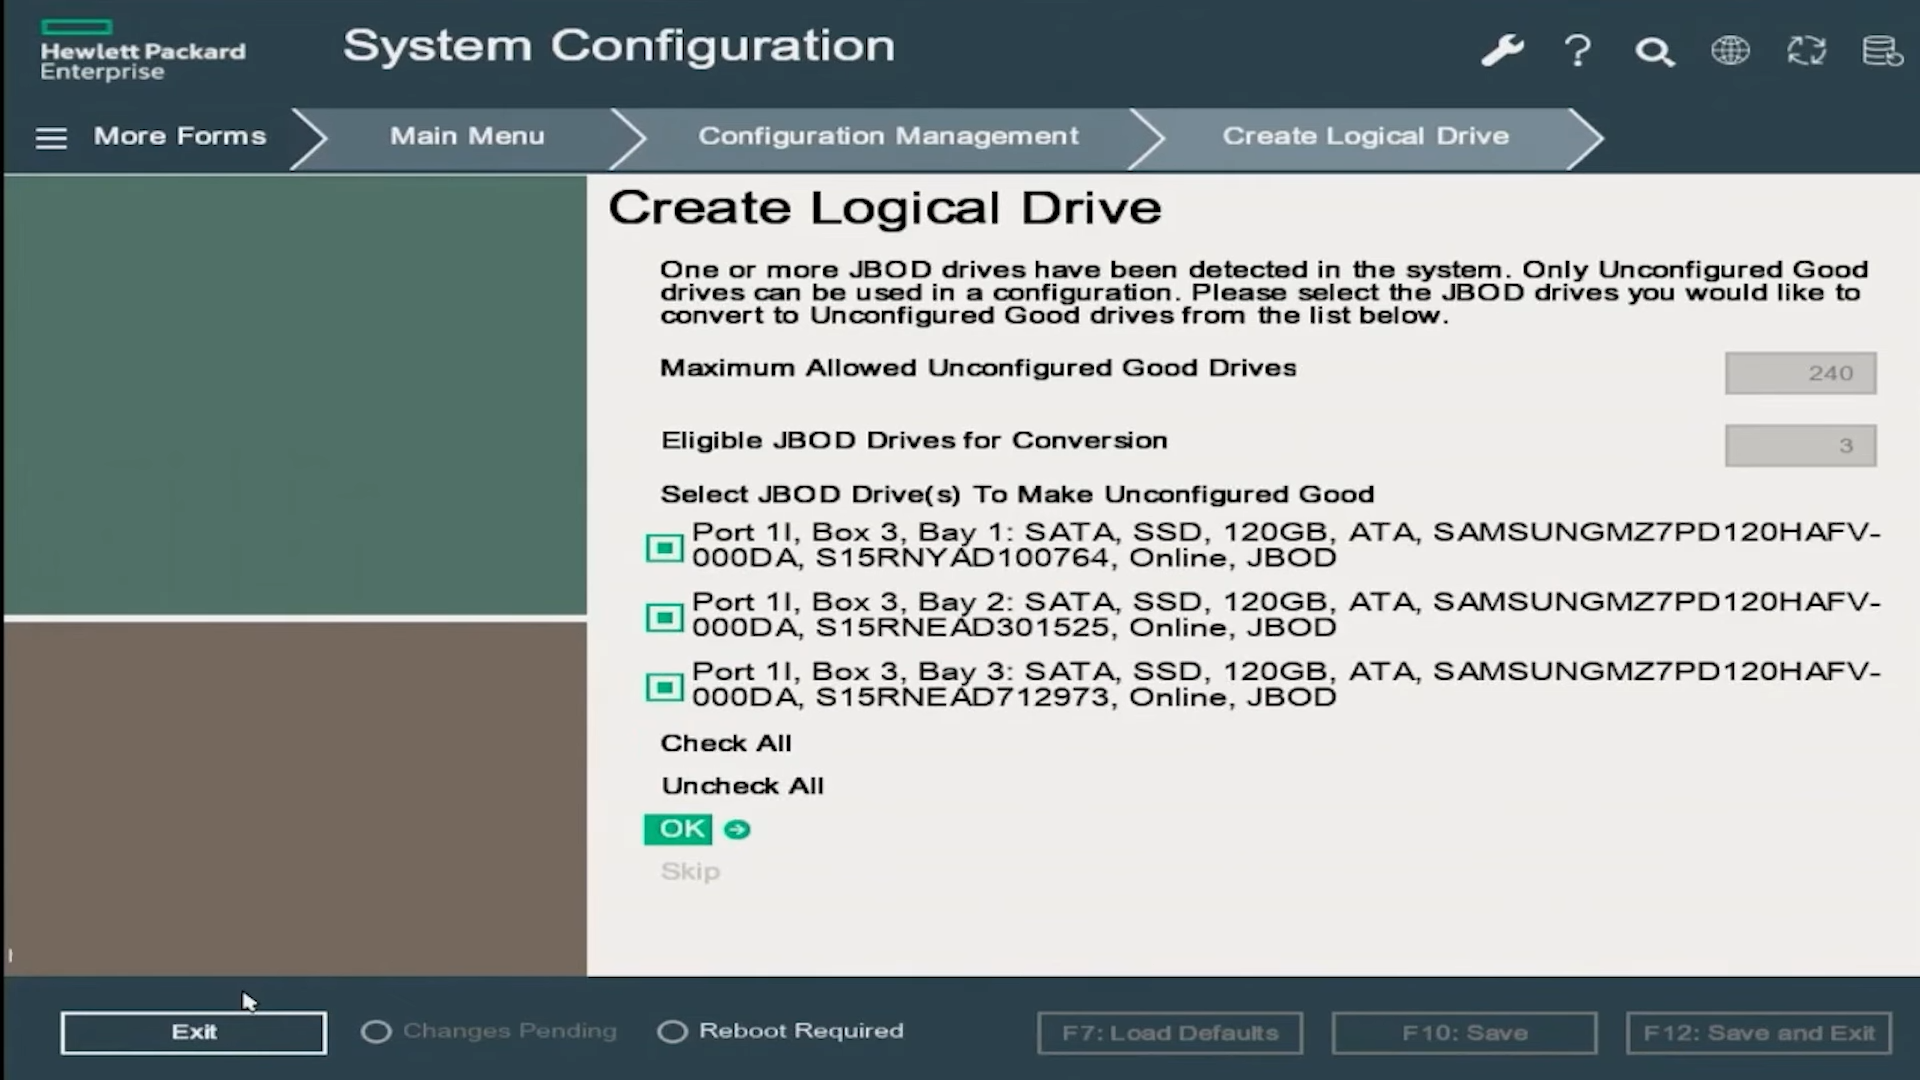Open the More Forms hamburger menu icon
Screen dimensions: 1920x1080
(51, 138)
